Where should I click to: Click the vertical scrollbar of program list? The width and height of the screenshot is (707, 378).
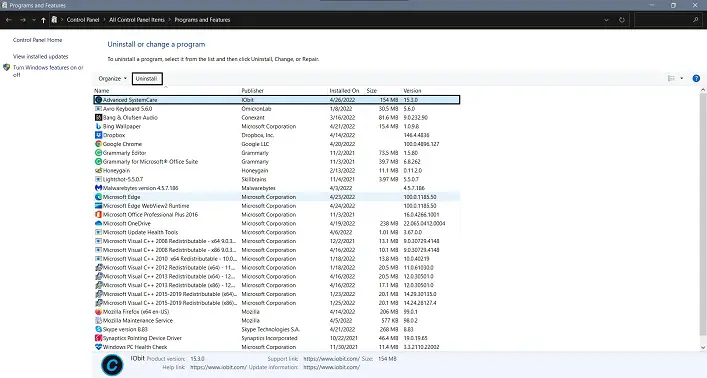pos(703,214)
